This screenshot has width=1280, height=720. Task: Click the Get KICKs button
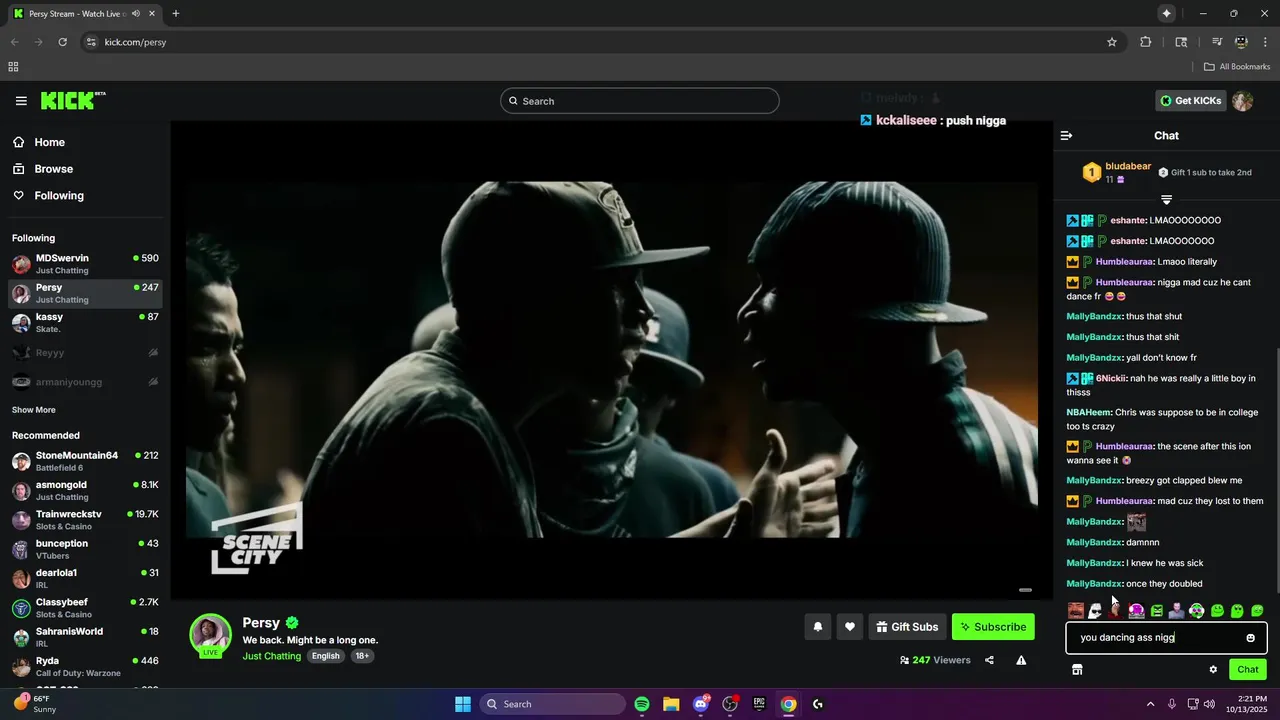[1189, 101]
